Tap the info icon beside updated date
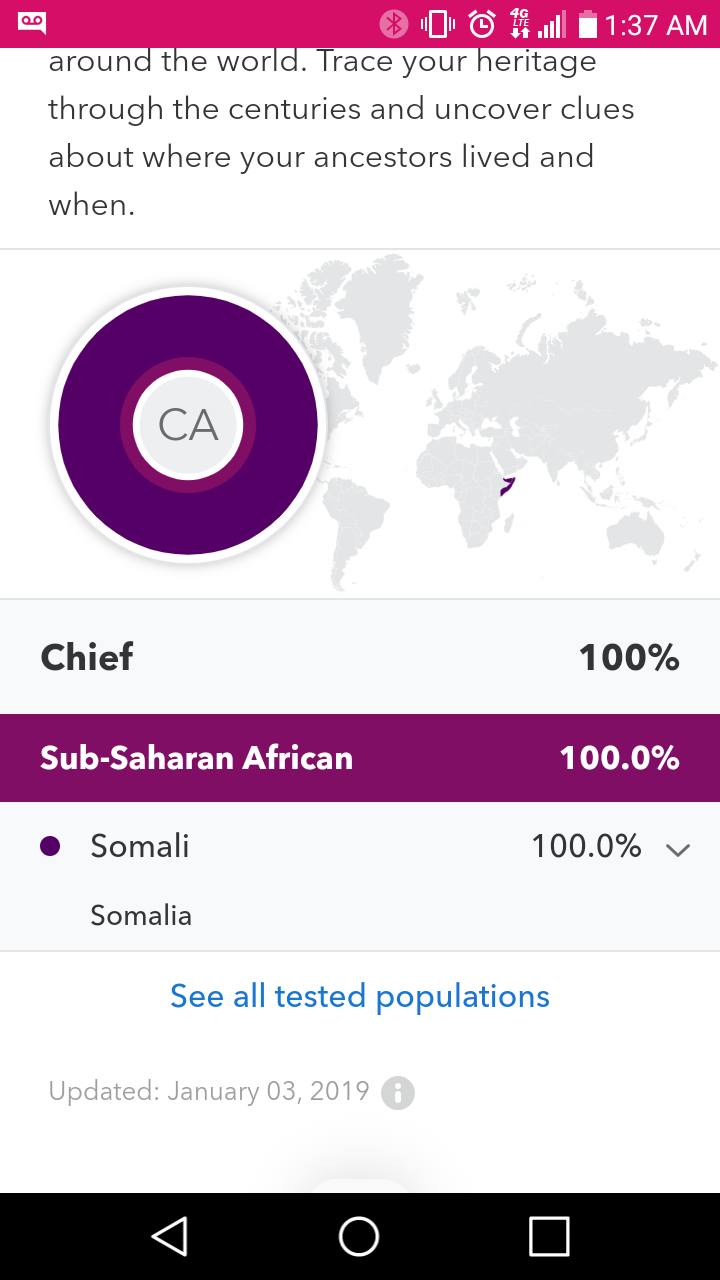720x1280 pixels. (x=398, y=1091)
